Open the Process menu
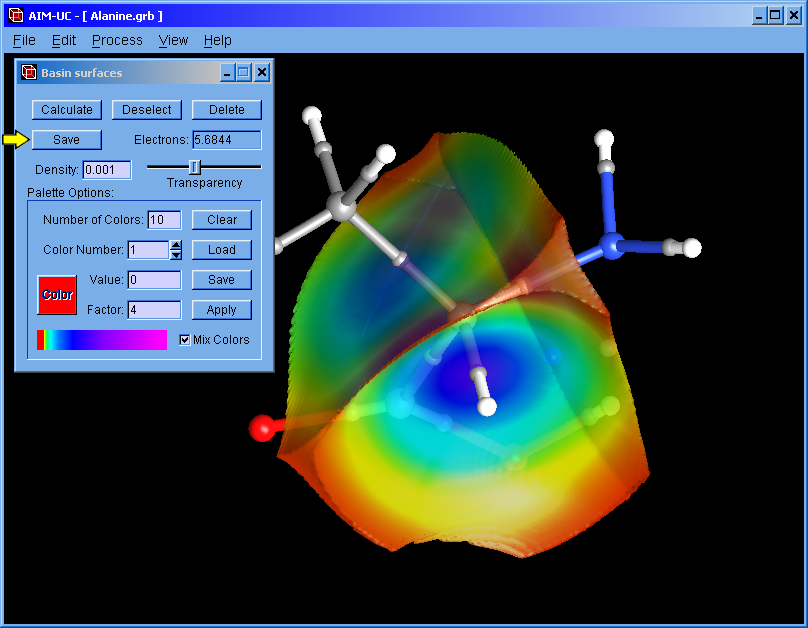This screenshot has width=808, height=628. [117, 40]
